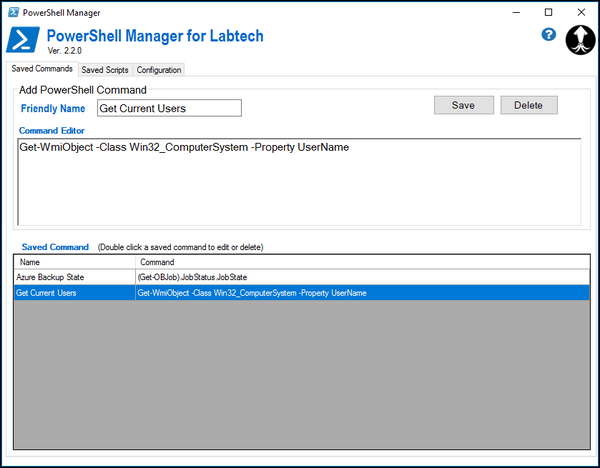Click the Friendly Name label
The height and width of the screenshot is (468, 600).
[53, 109]
